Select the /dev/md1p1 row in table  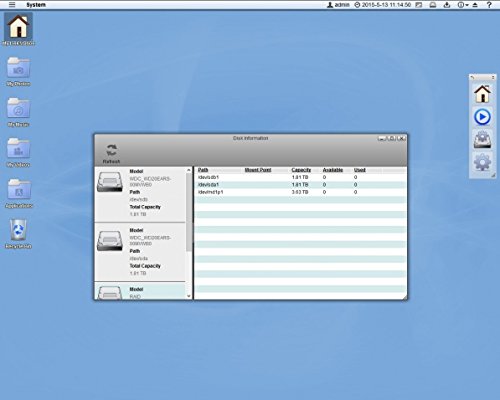[300, 192]
